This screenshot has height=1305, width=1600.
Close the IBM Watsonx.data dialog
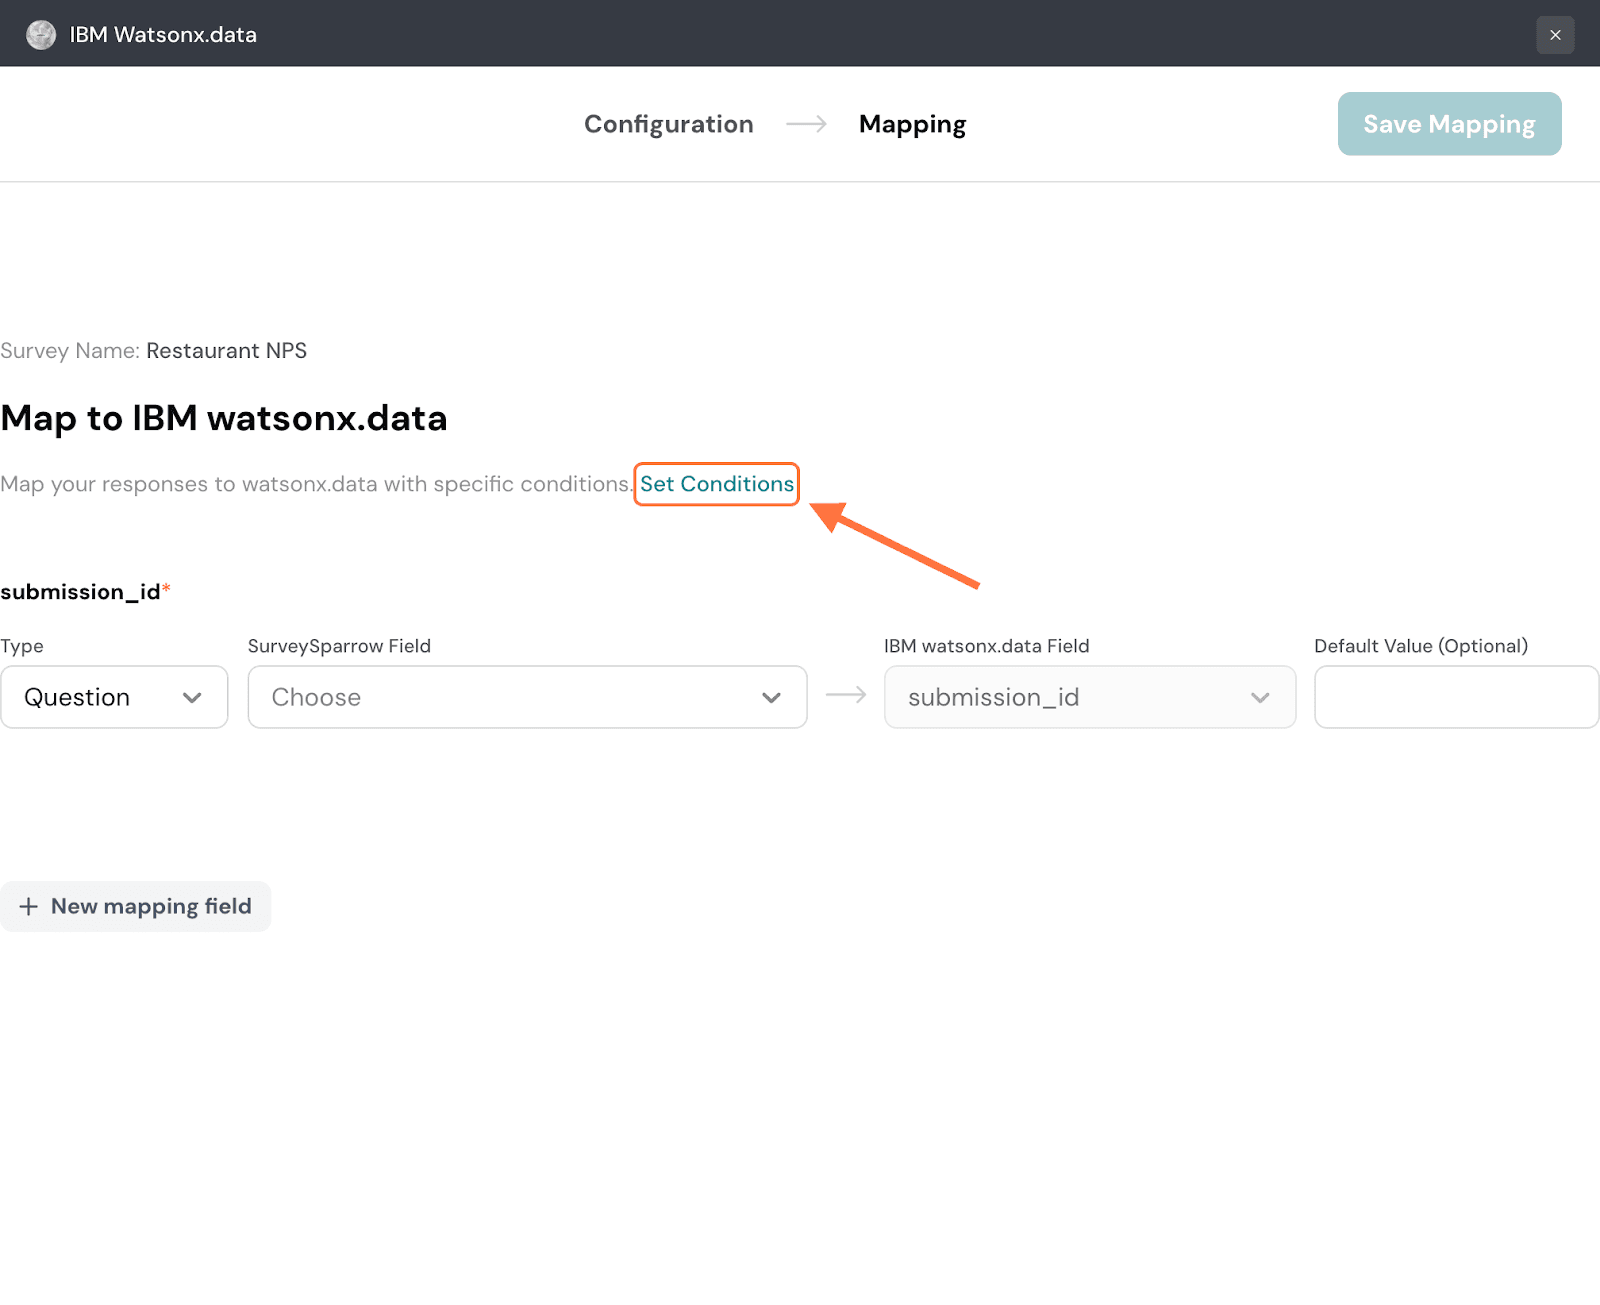pos(1555,35)
